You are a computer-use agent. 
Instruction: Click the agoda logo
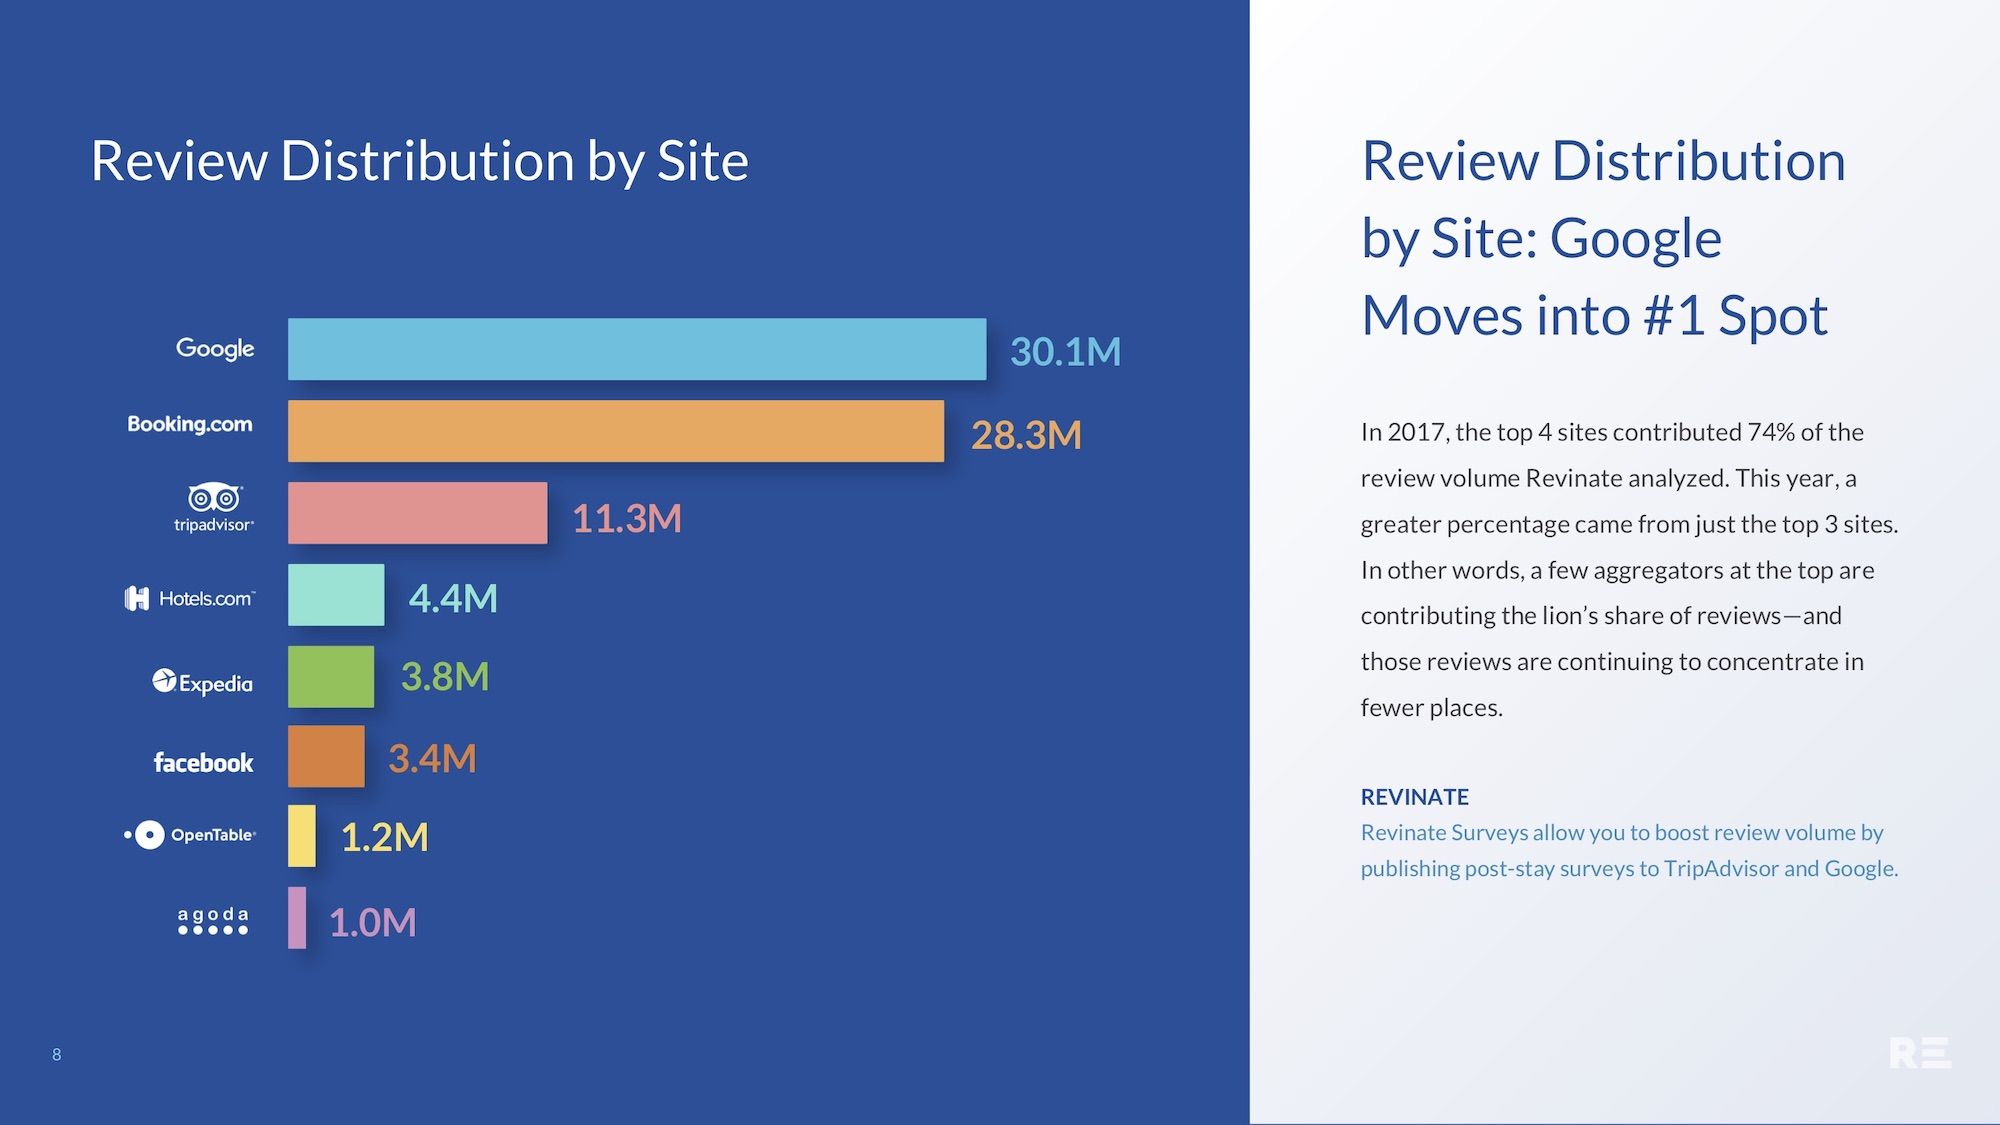pos(213,921)
